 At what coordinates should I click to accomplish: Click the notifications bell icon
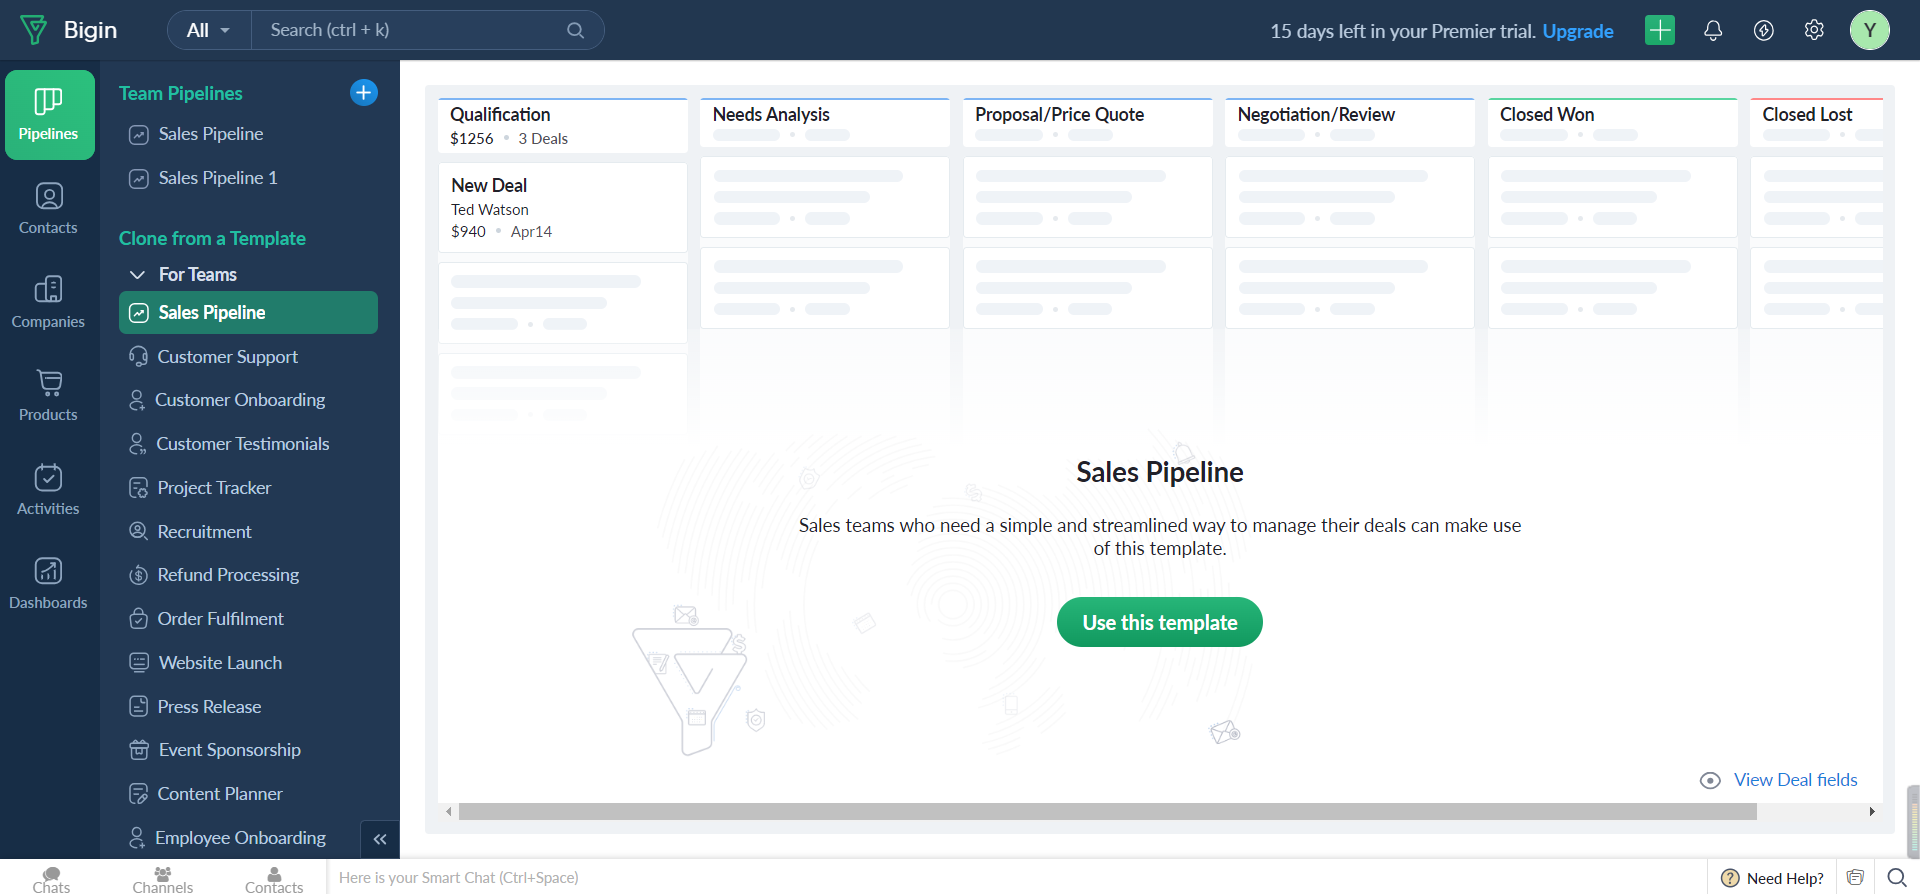click(x=1713, y=31)
